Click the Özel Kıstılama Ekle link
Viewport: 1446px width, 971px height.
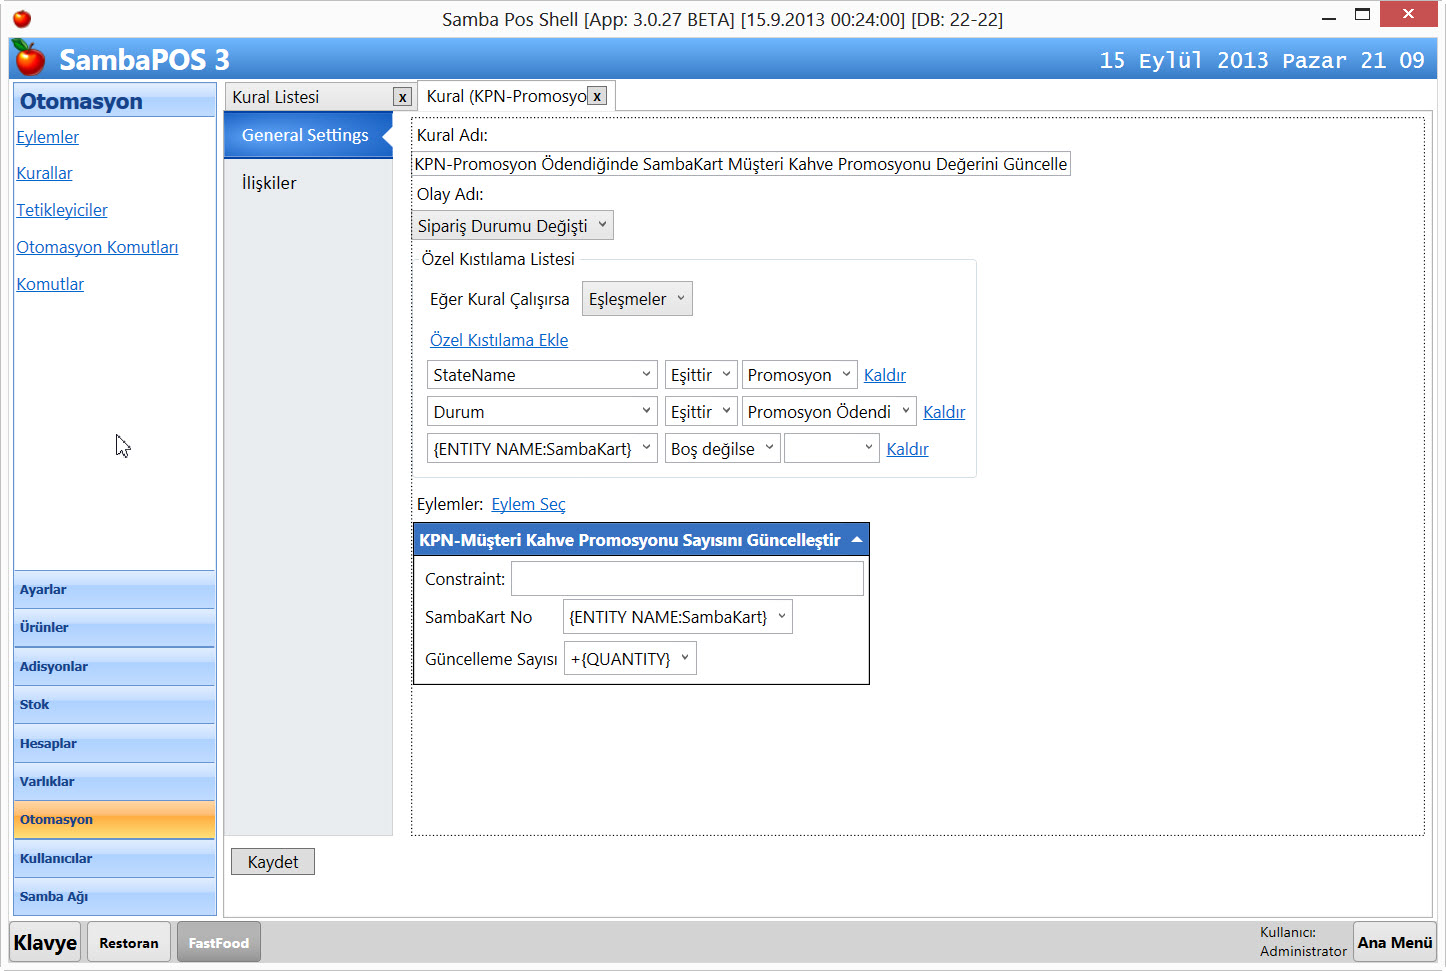pos(499,340)
